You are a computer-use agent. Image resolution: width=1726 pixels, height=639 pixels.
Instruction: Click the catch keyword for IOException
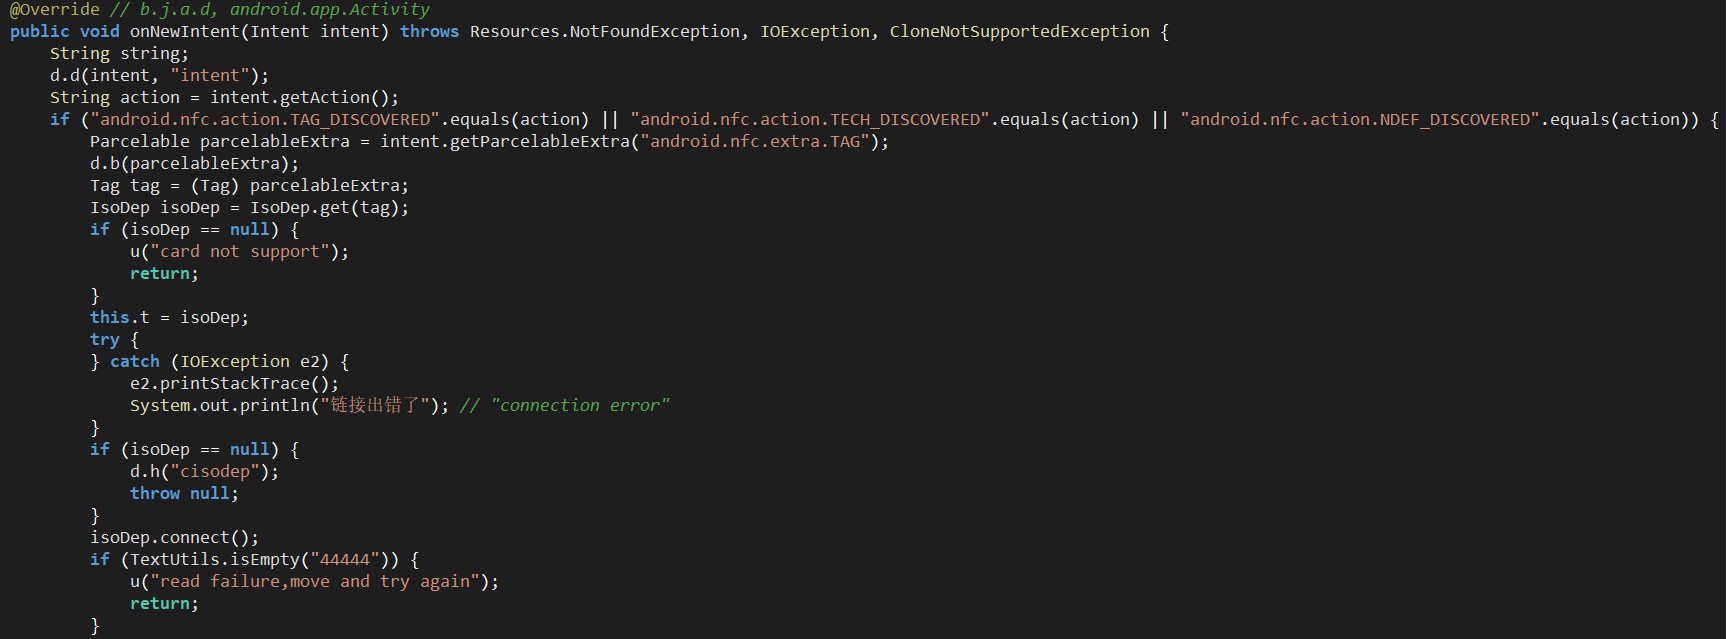pyautogui.click(x=135, y=362)
